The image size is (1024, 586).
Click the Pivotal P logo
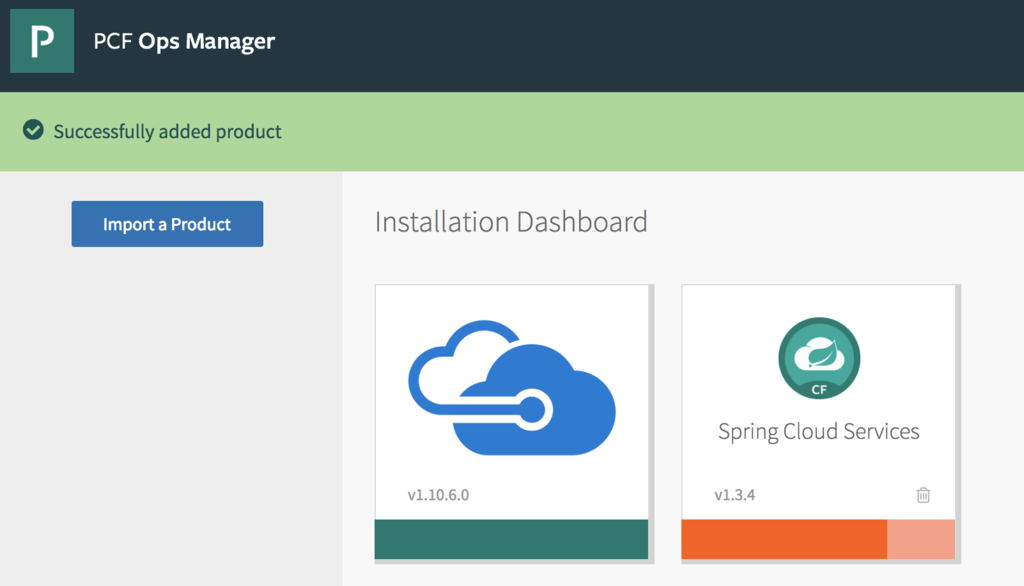tap(42, 42)
